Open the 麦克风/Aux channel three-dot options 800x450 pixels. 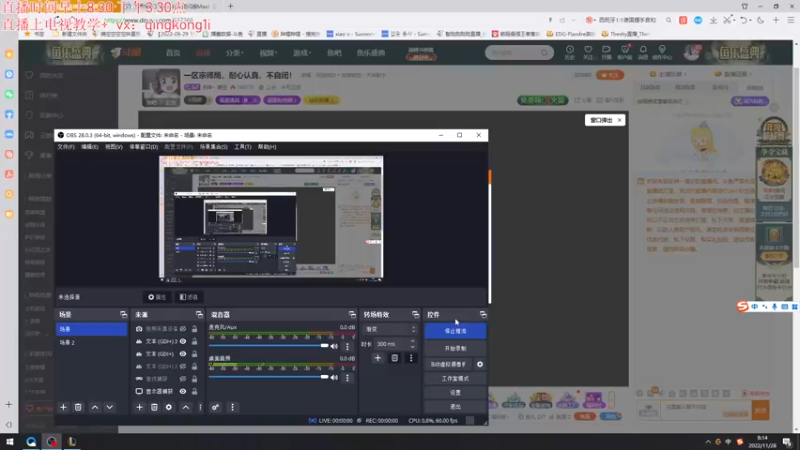pyautogui.click(x=347, y=346)
